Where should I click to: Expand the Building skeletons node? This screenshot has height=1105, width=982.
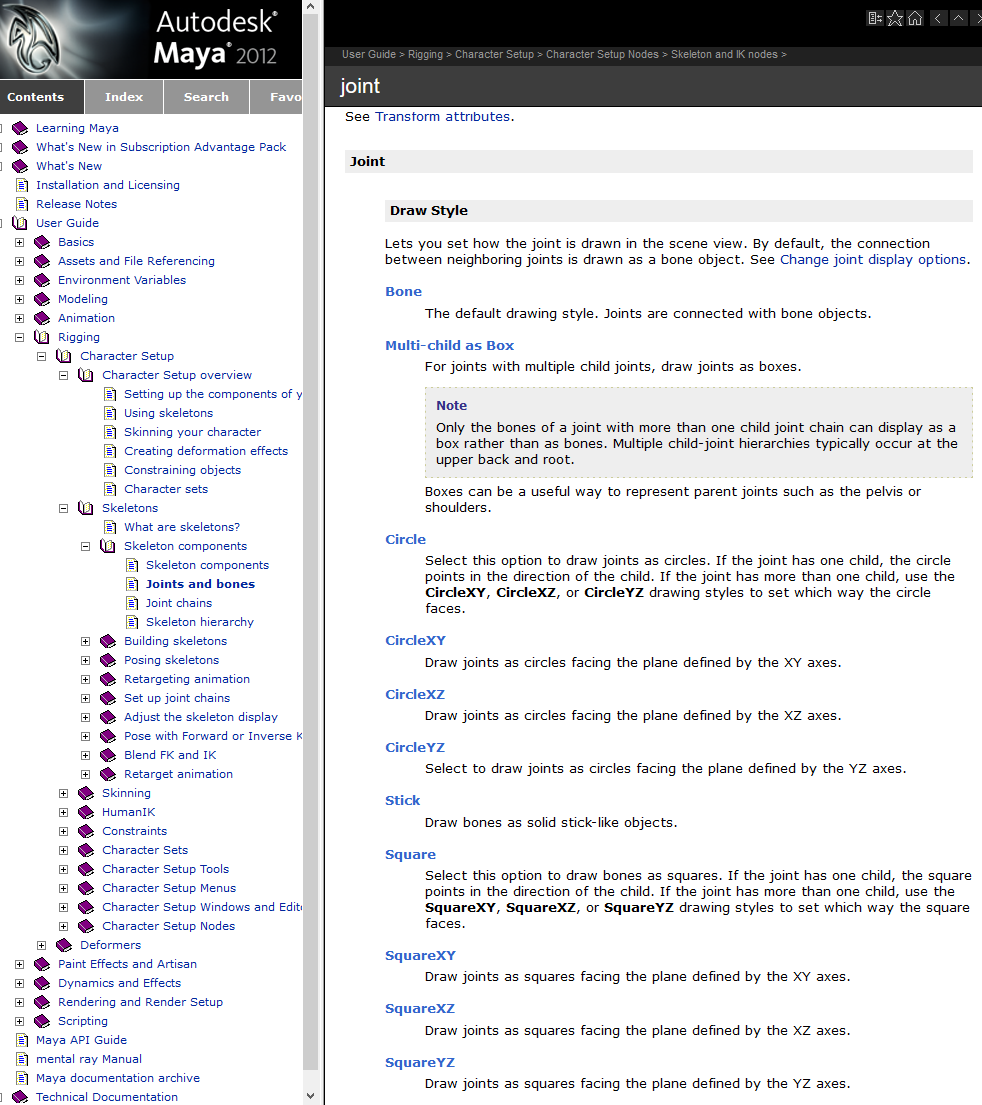pyautogui.click(x=85, y=641)
